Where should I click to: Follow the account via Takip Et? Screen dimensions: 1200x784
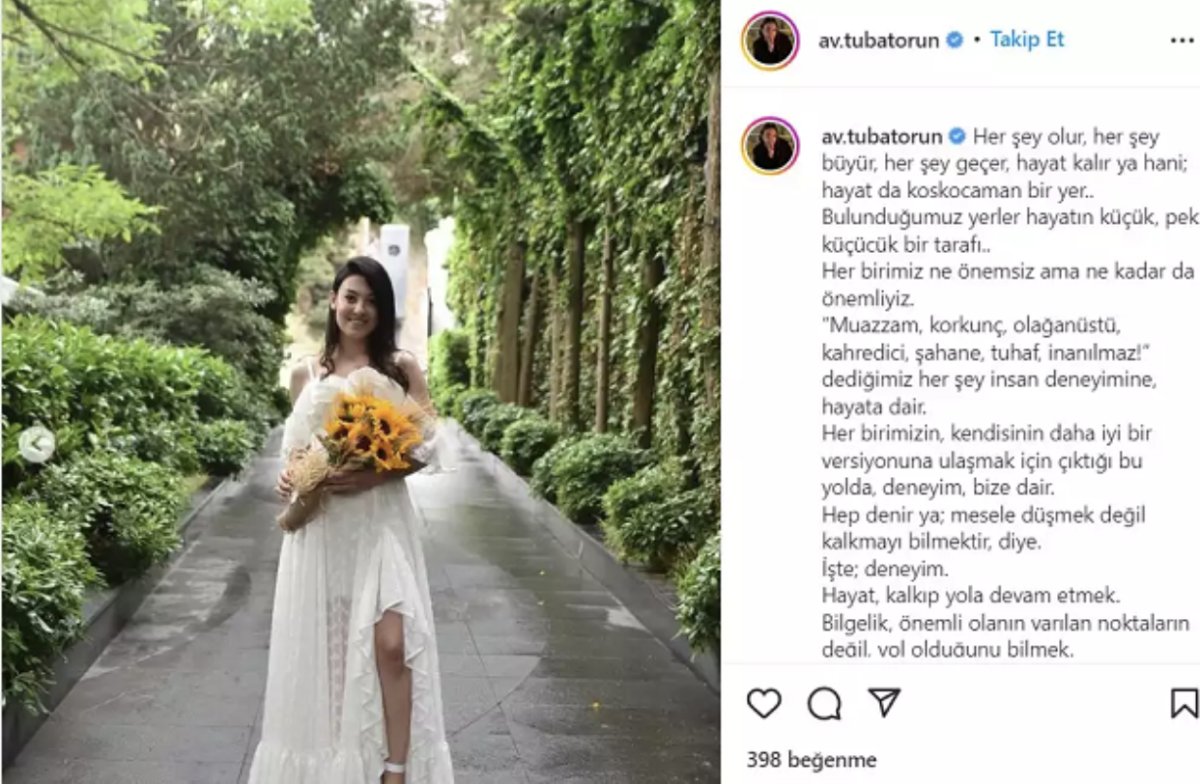pos(1027,39)
